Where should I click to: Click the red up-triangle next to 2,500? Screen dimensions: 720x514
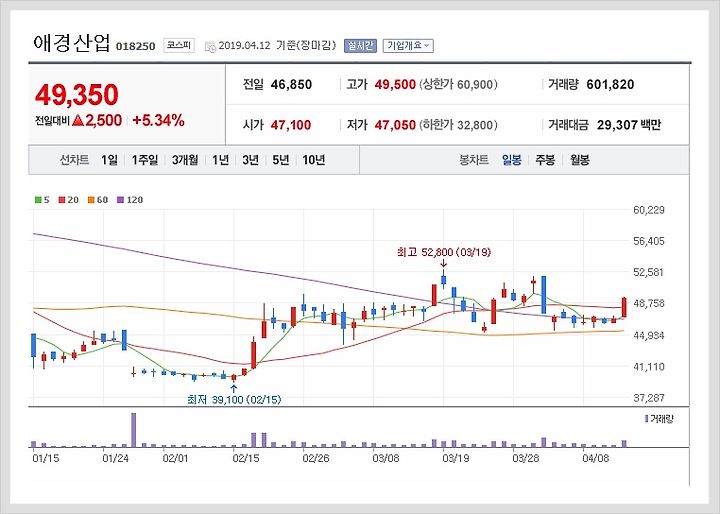tap(78, 120)
